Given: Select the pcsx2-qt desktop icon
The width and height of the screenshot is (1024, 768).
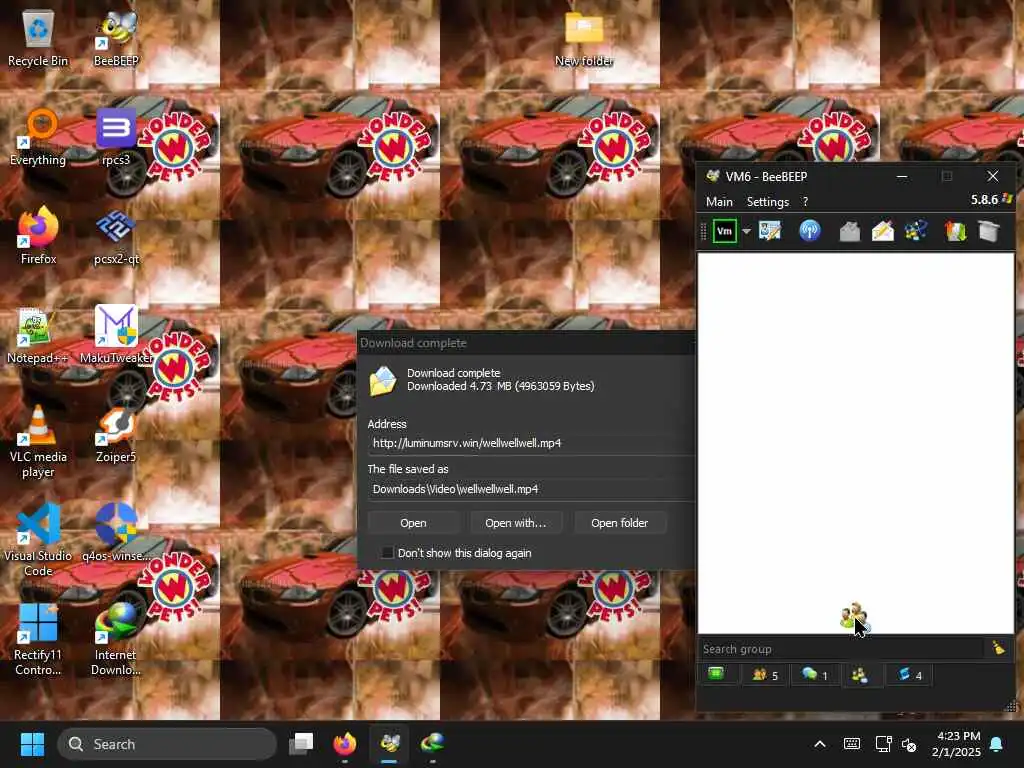Looking at the screenshot, I should (x=116, y=236).
